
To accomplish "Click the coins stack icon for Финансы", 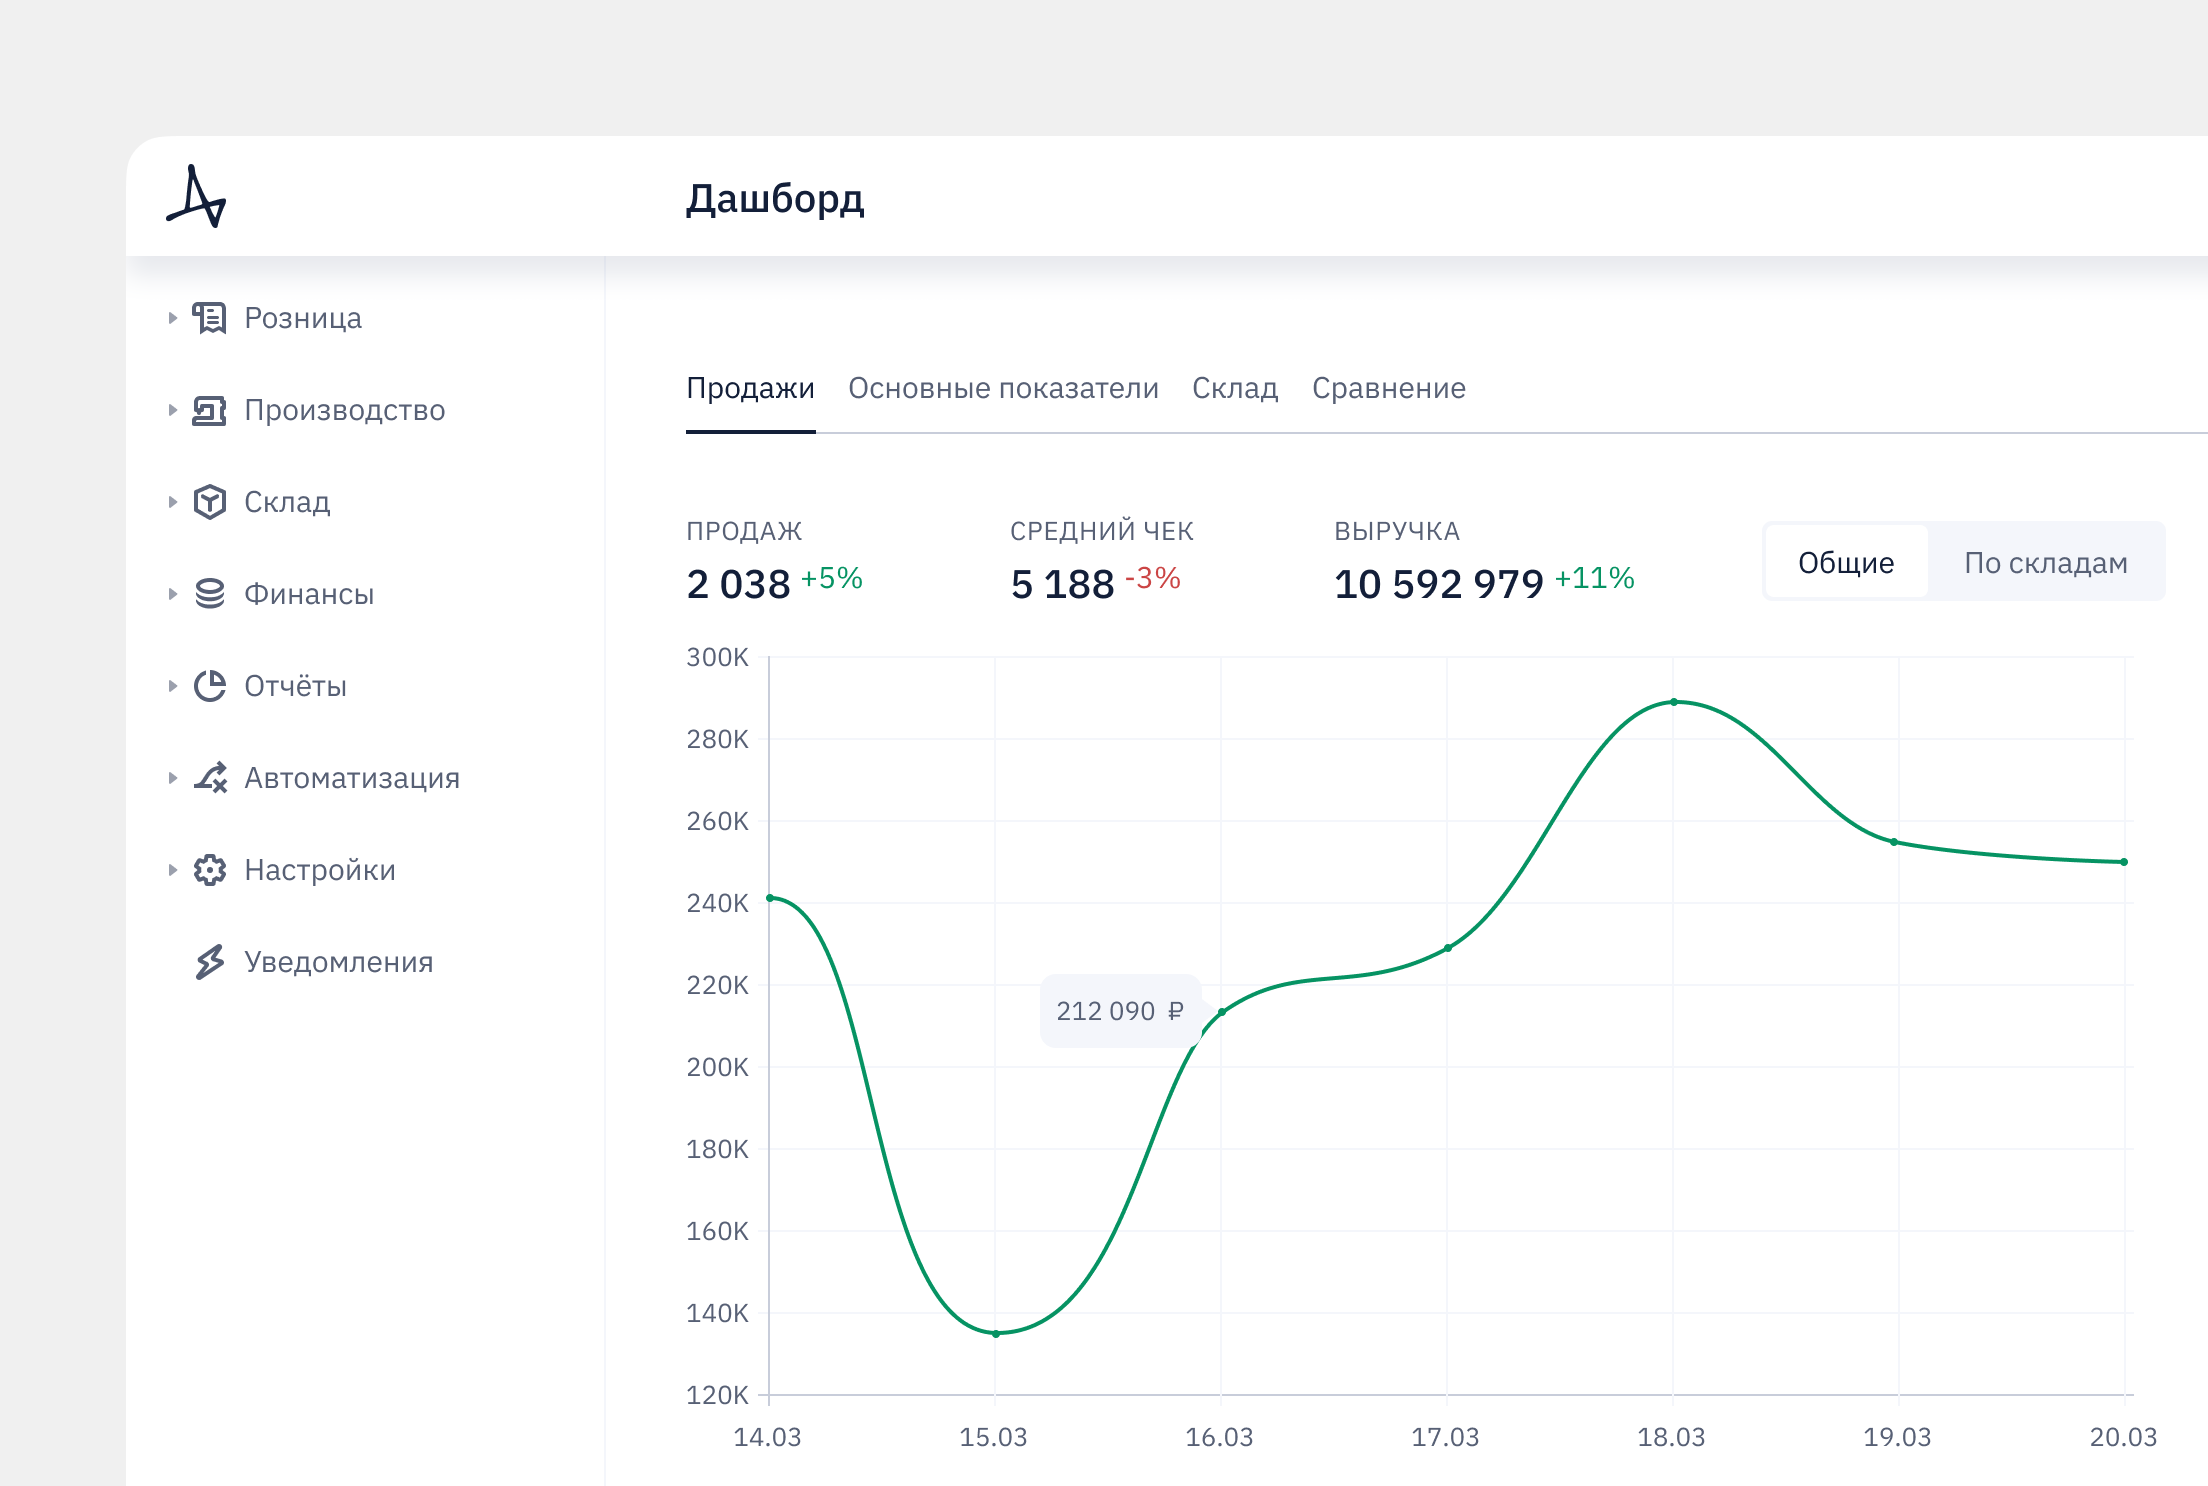I will (x=209, y=594).
